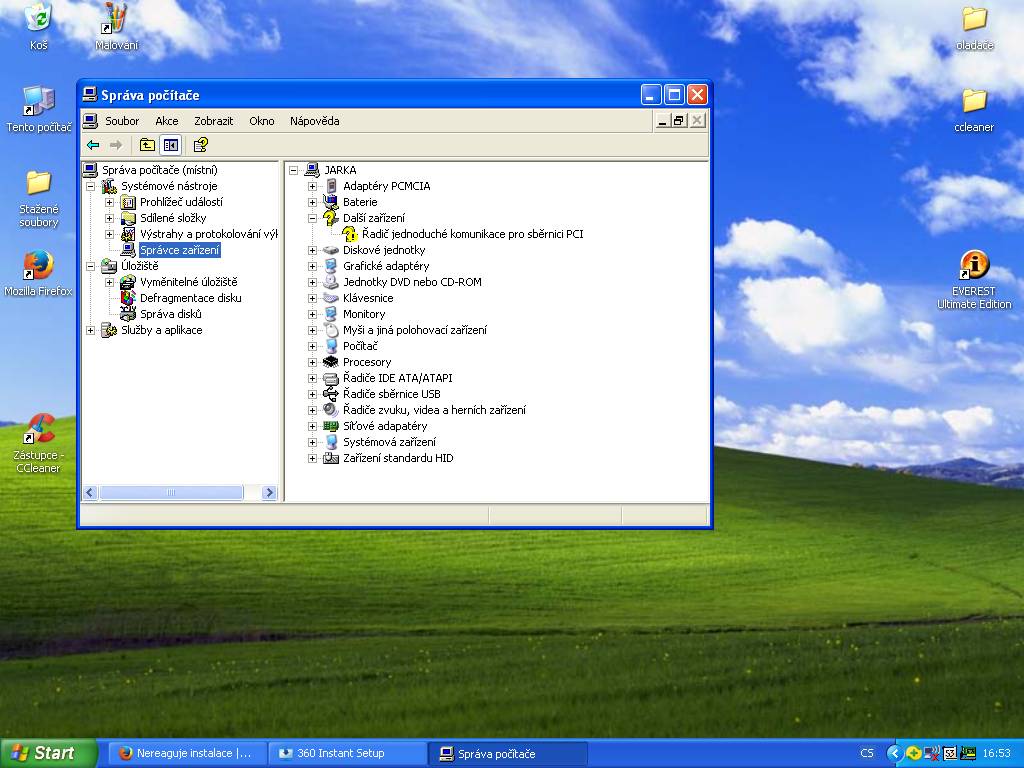The height and width of the screenshot is (768, 1024).
Task: Select the Malování desktop shortcut
Action: [x=116, y=27]
